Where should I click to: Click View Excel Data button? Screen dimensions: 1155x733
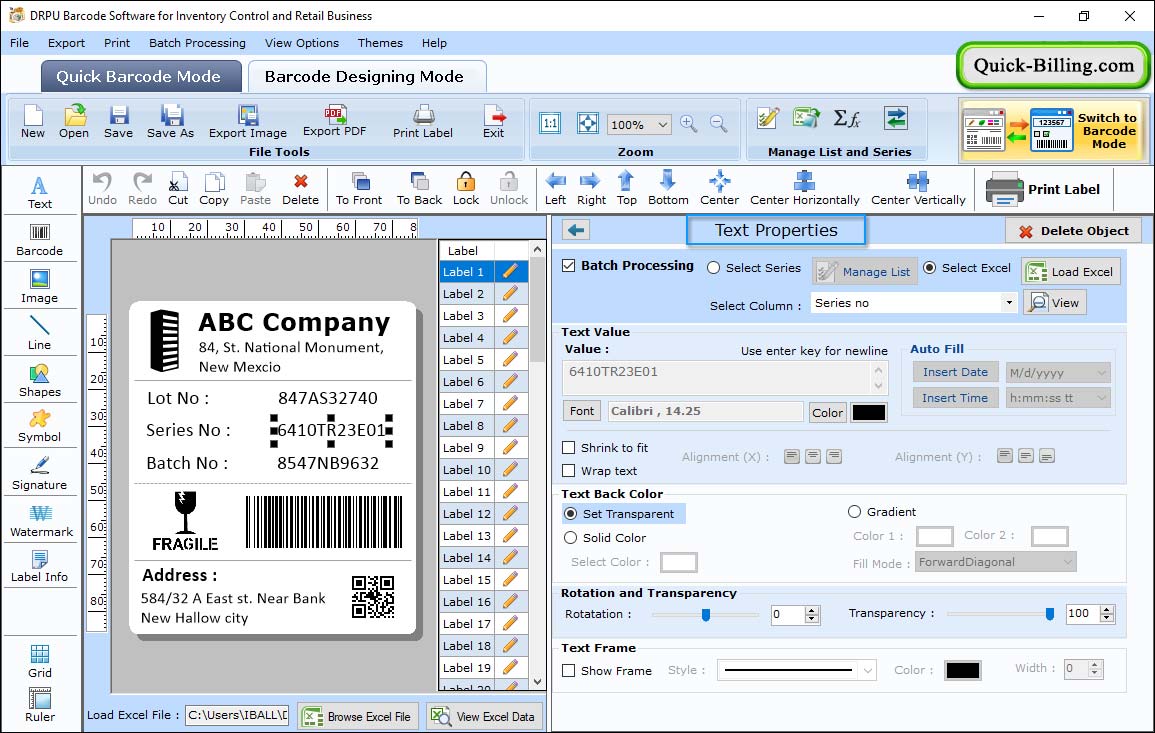(x=485, y=717)
